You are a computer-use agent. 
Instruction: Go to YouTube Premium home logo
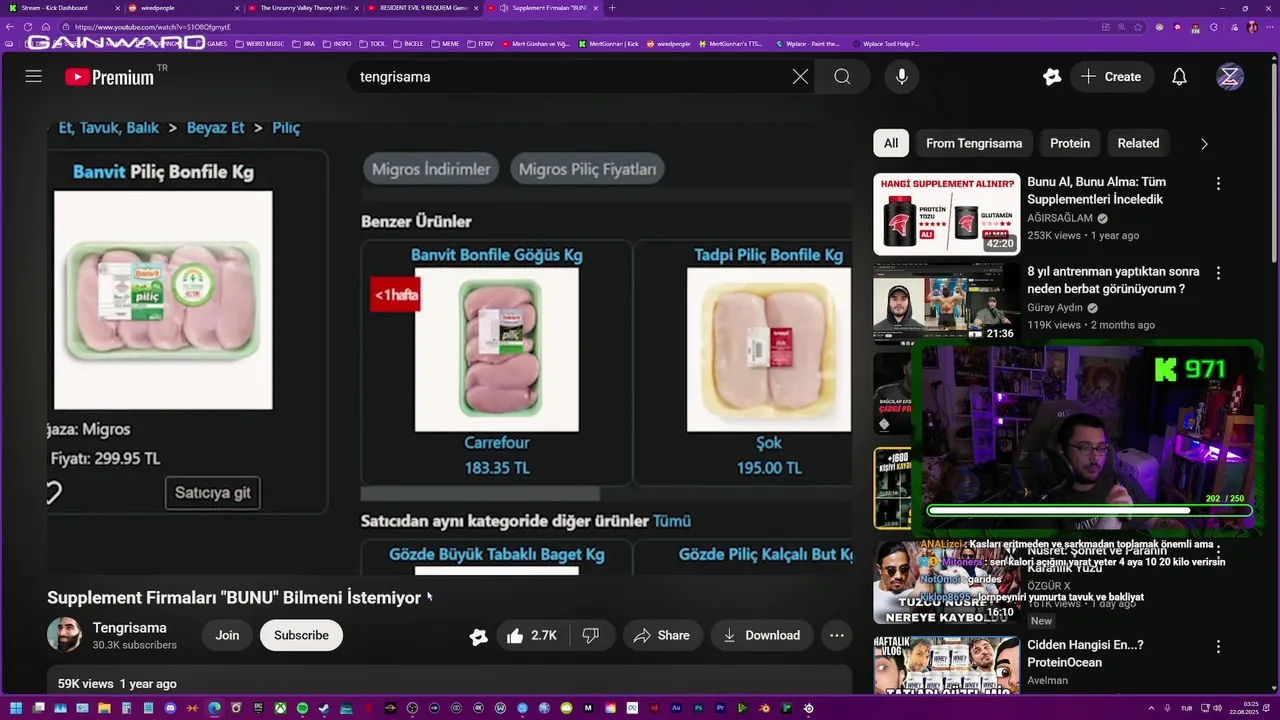click(109, 77)
